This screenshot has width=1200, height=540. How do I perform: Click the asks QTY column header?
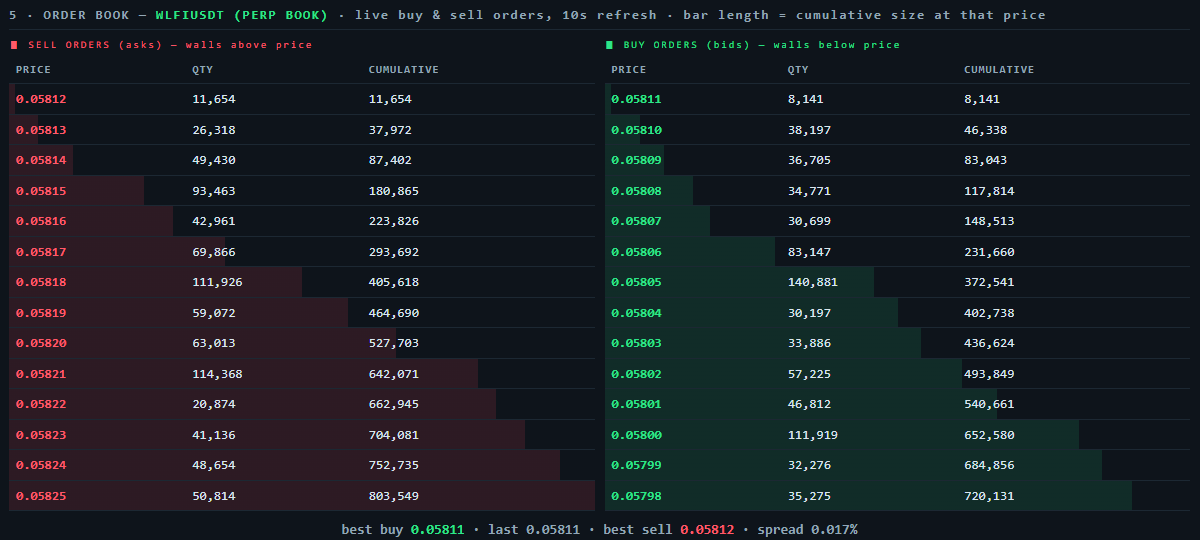tap(203, 70)
